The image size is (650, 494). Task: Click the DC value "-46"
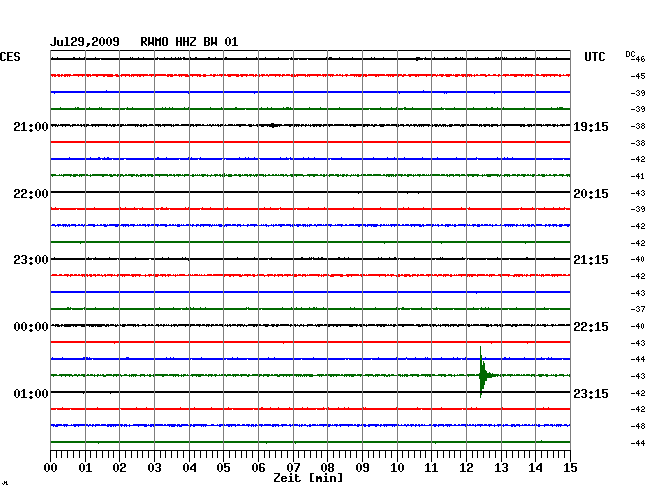pyautogui.click(x=638, y=59)
